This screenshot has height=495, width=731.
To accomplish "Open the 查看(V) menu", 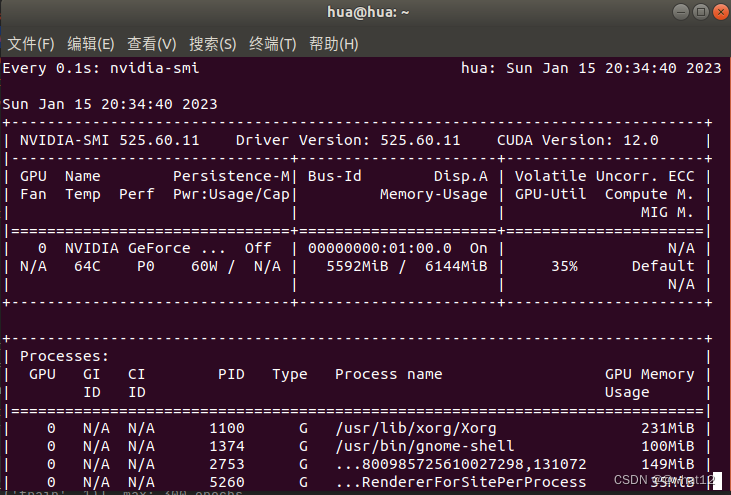I will 152,44.
